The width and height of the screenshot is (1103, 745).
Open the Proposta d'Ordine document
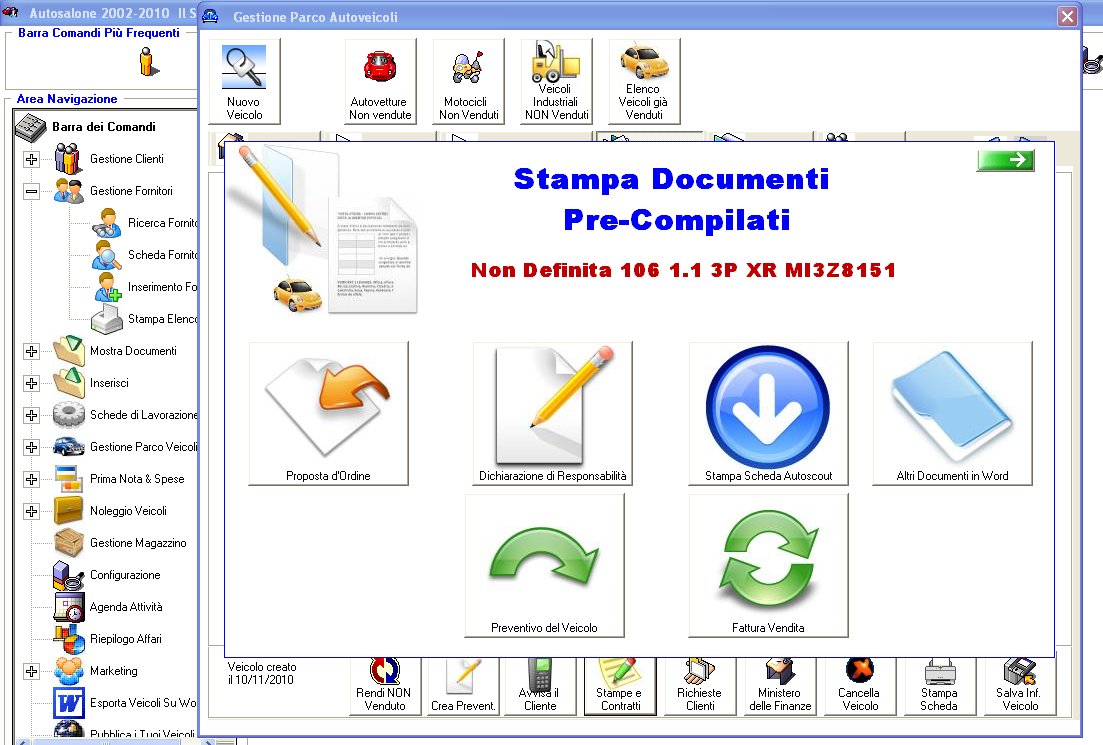coord(329,414)
